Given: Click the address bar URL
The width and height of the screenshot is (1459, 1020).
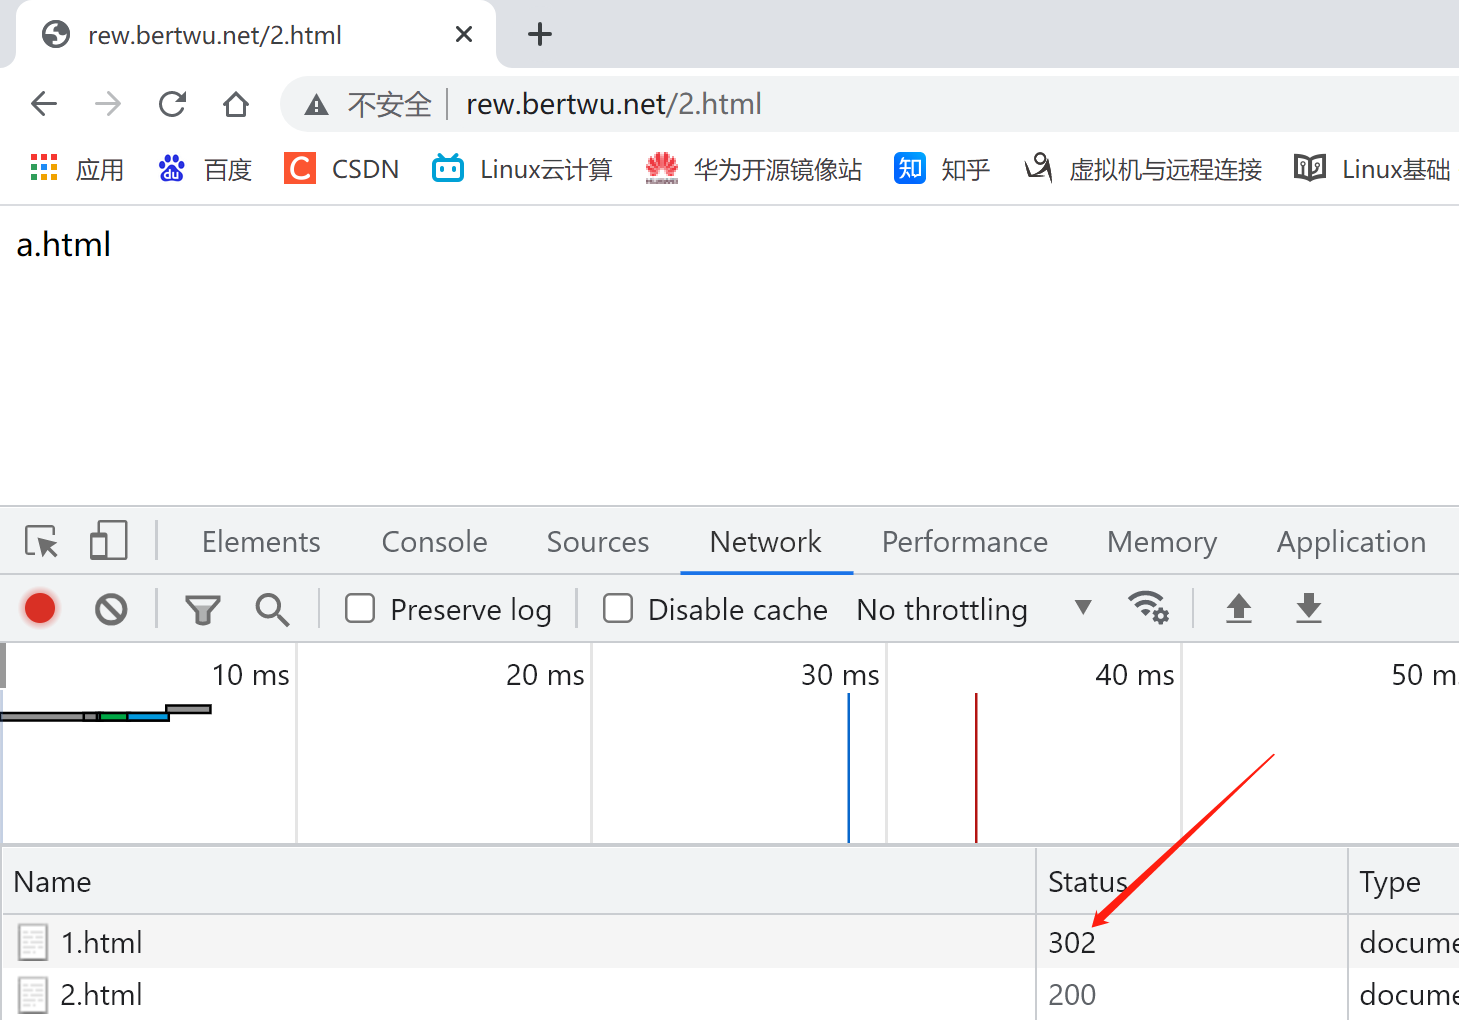Looking at the screenshot, I should tap(614, 104).
